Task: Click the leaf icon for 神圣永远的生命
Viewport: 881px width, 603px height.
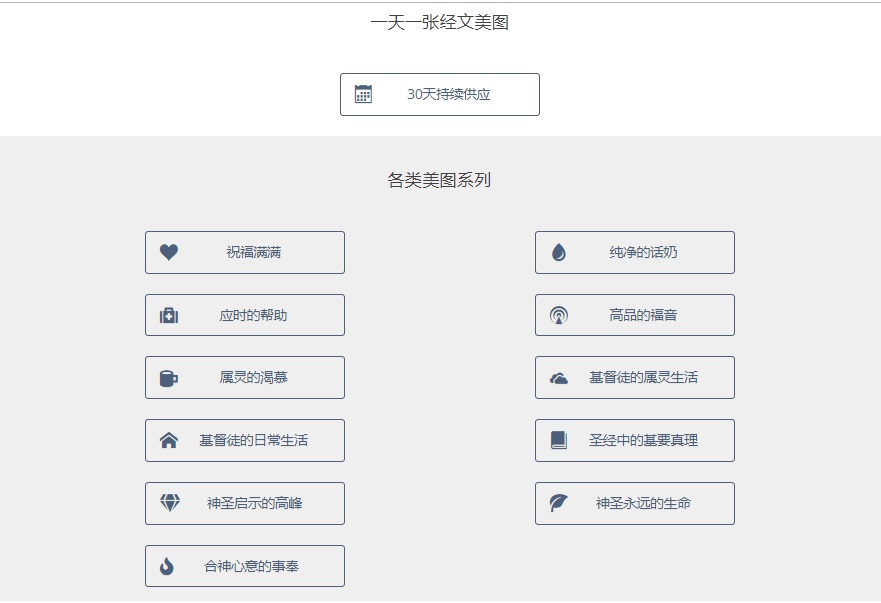Action: click(559, 503)
